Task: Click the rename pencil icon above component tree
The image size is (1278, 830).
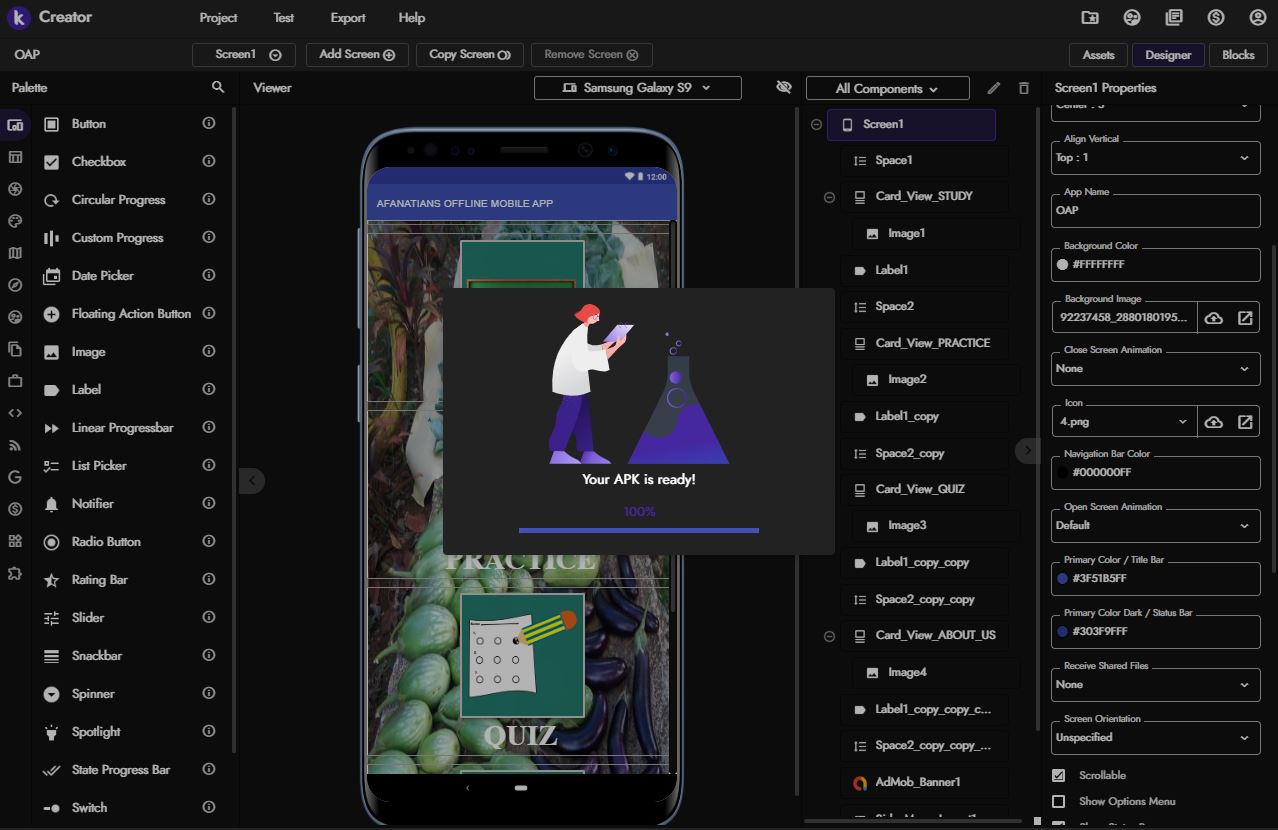Action: (993, 88)
